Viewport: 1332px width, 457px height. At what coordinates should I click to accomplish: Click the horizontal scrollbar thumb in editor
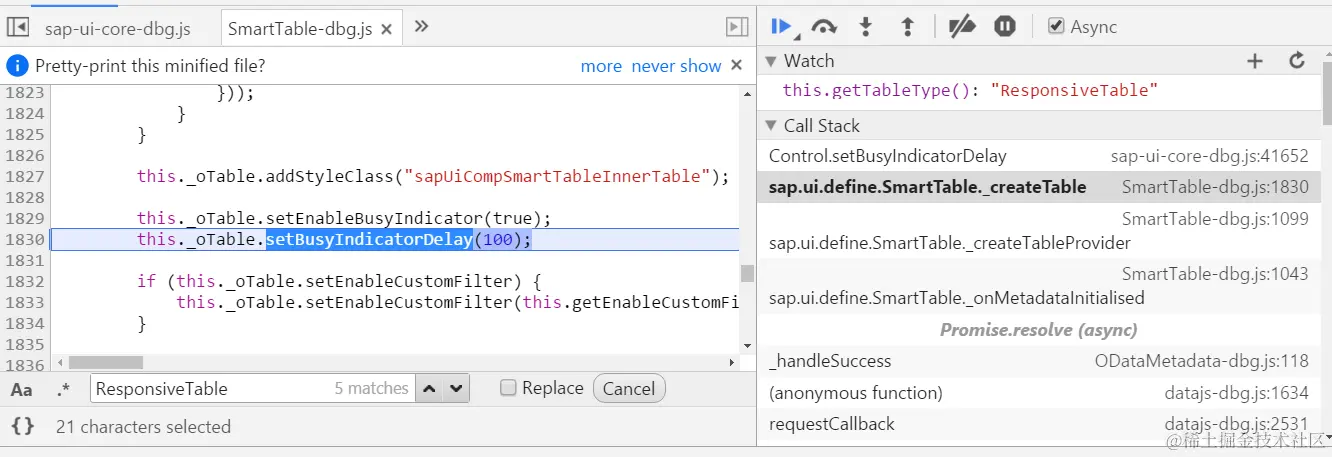[106, 362]
